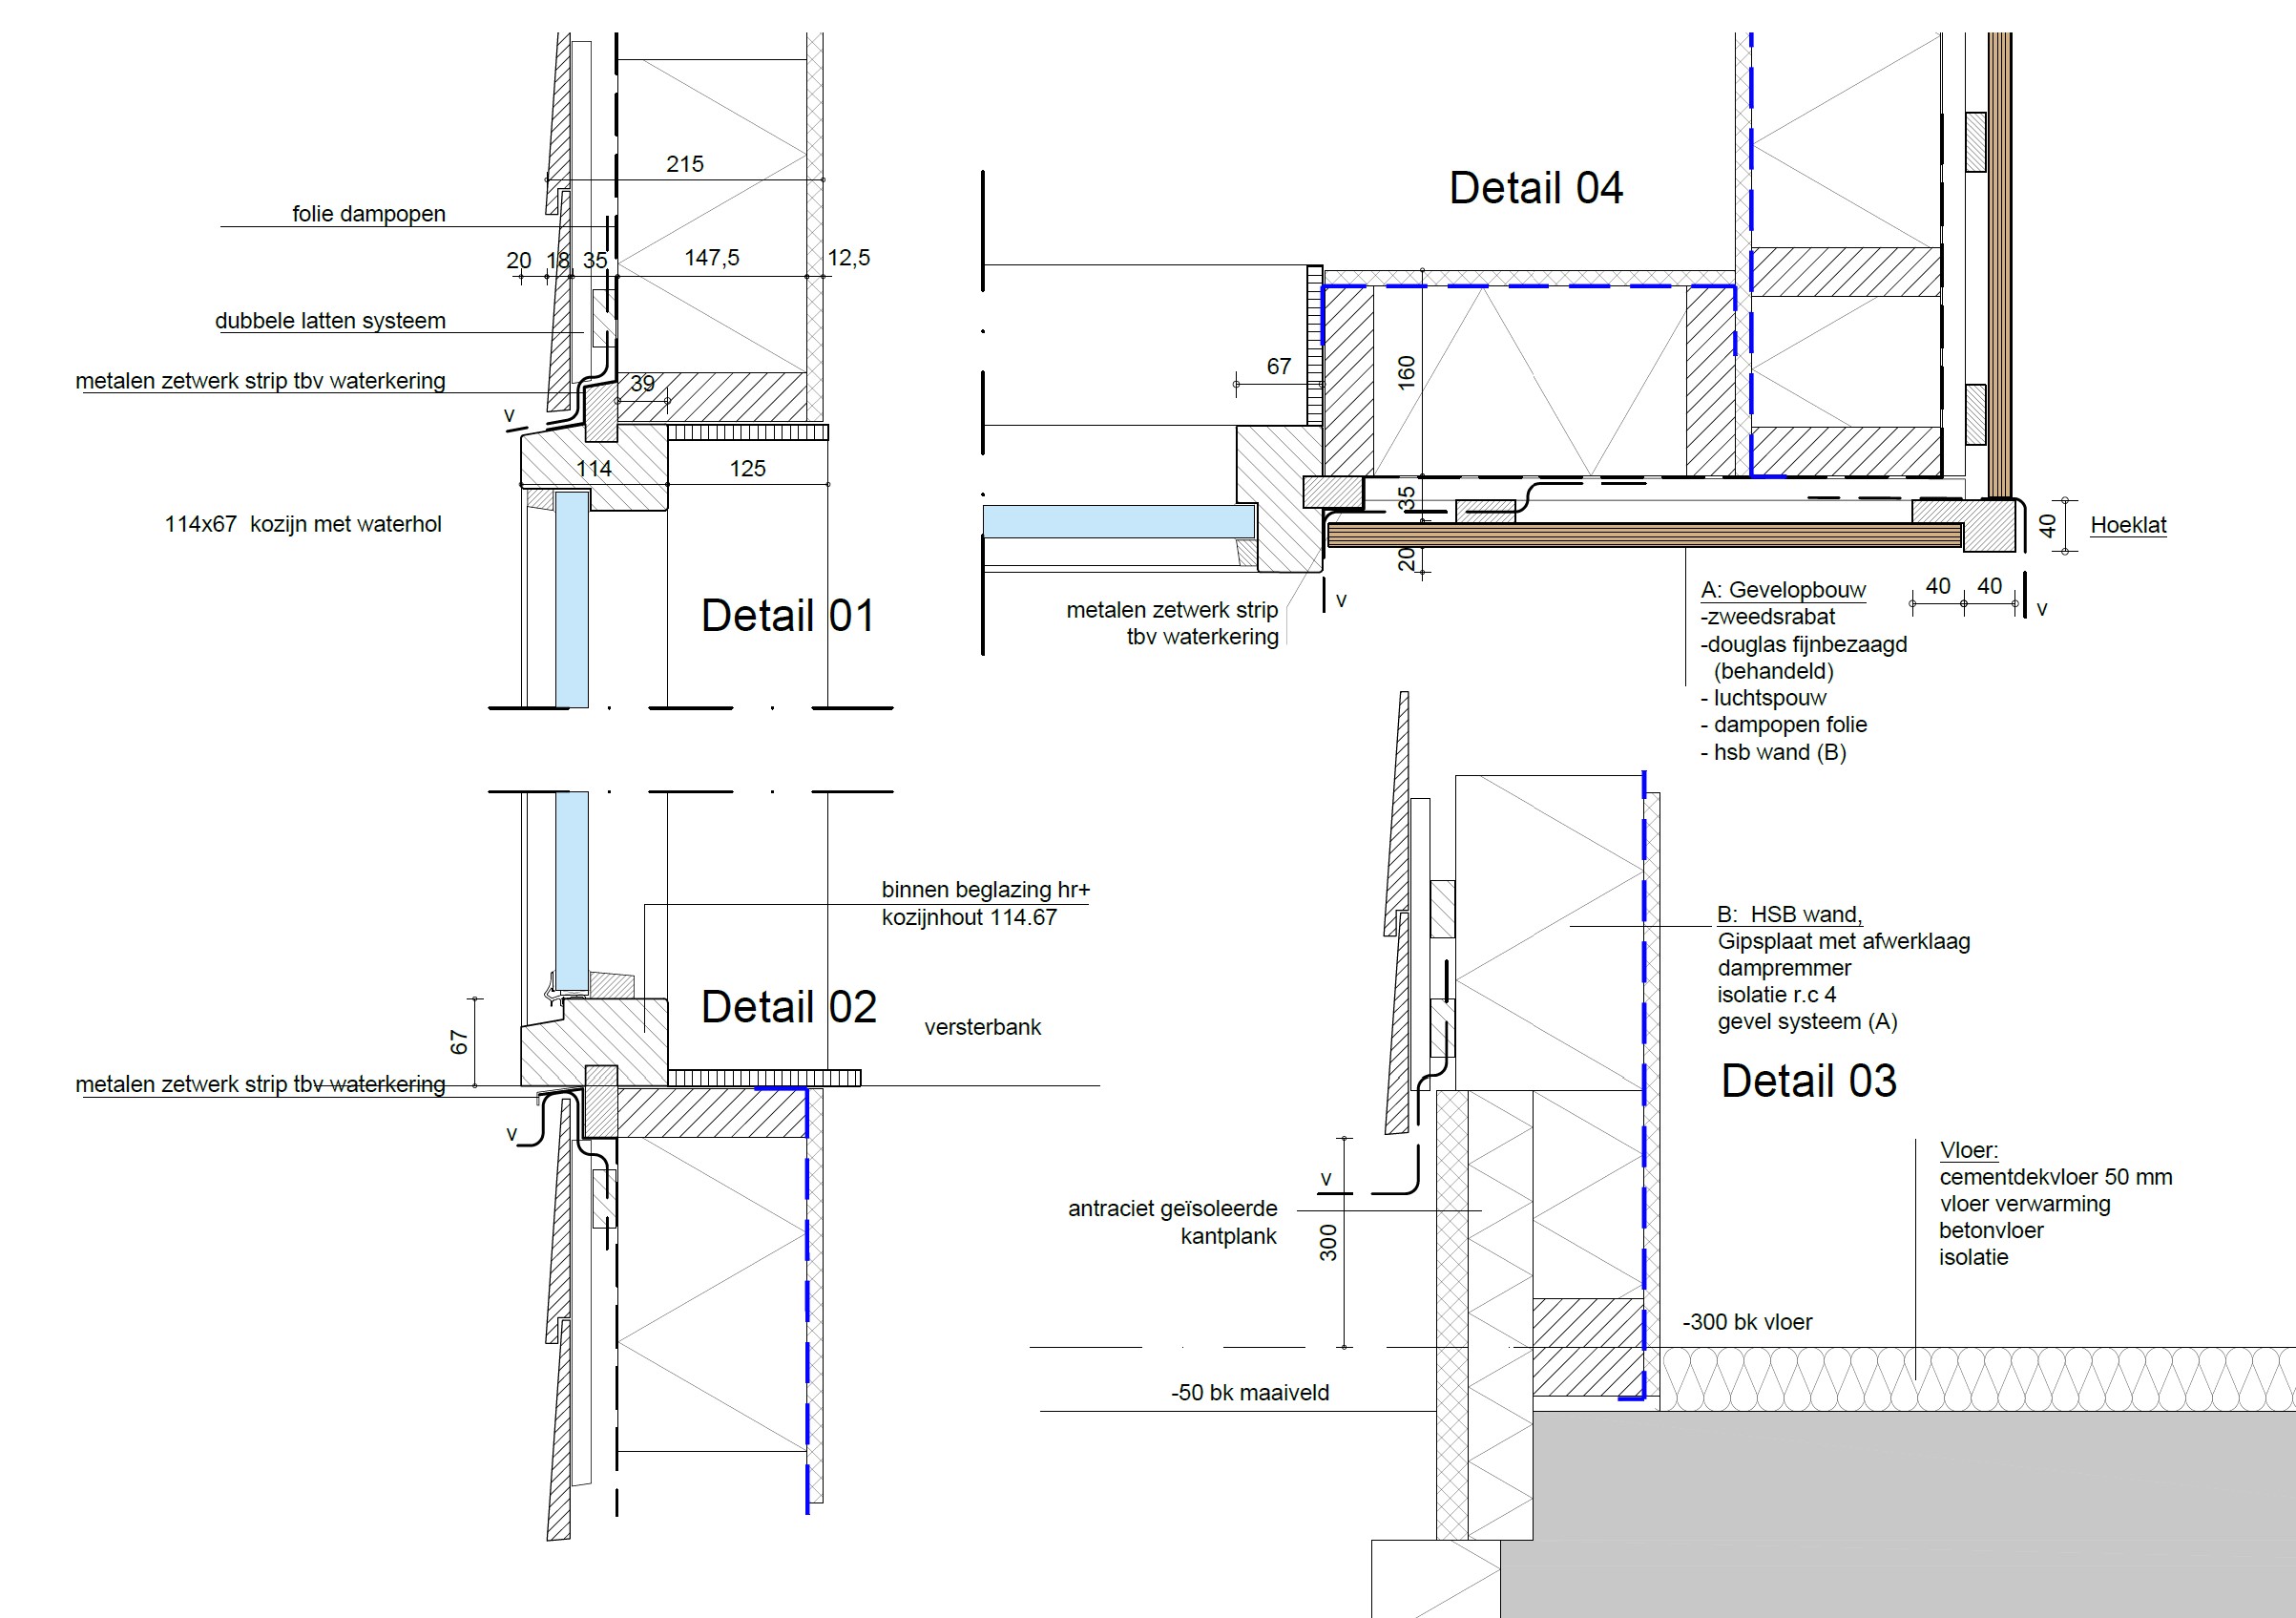Select 'binnen beglazing hr+' annotation
2296x1618 pixels.
985,889
